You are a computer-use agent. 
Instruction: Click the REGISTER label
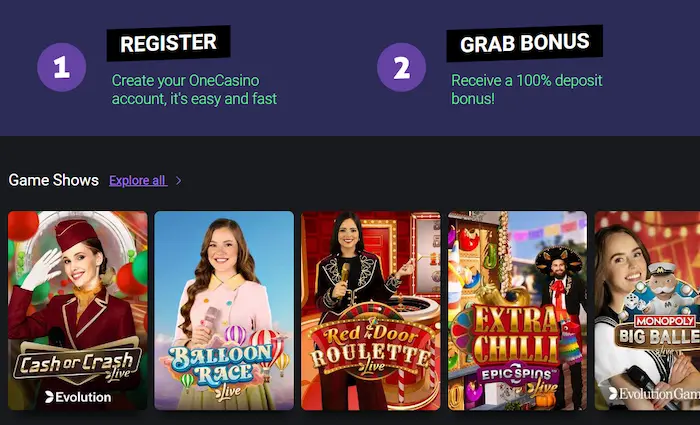coord(168,43)
